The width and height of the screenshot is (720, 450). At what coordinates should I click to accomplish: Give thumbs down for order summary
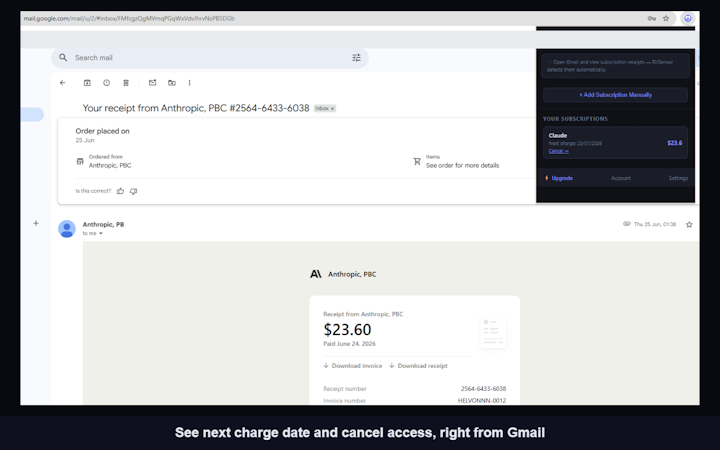point(134,191)
